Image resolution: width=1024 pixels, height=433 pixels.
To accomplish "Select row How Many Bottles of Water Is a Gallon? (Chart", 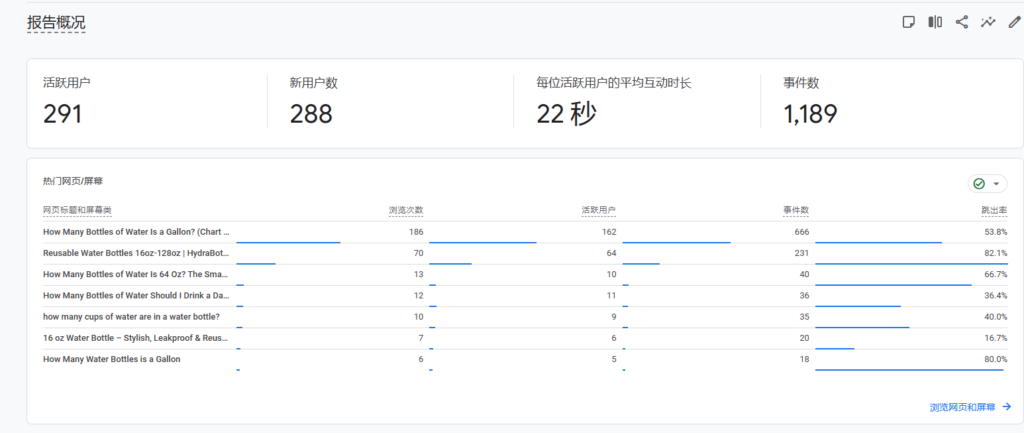I will [525, 233].
